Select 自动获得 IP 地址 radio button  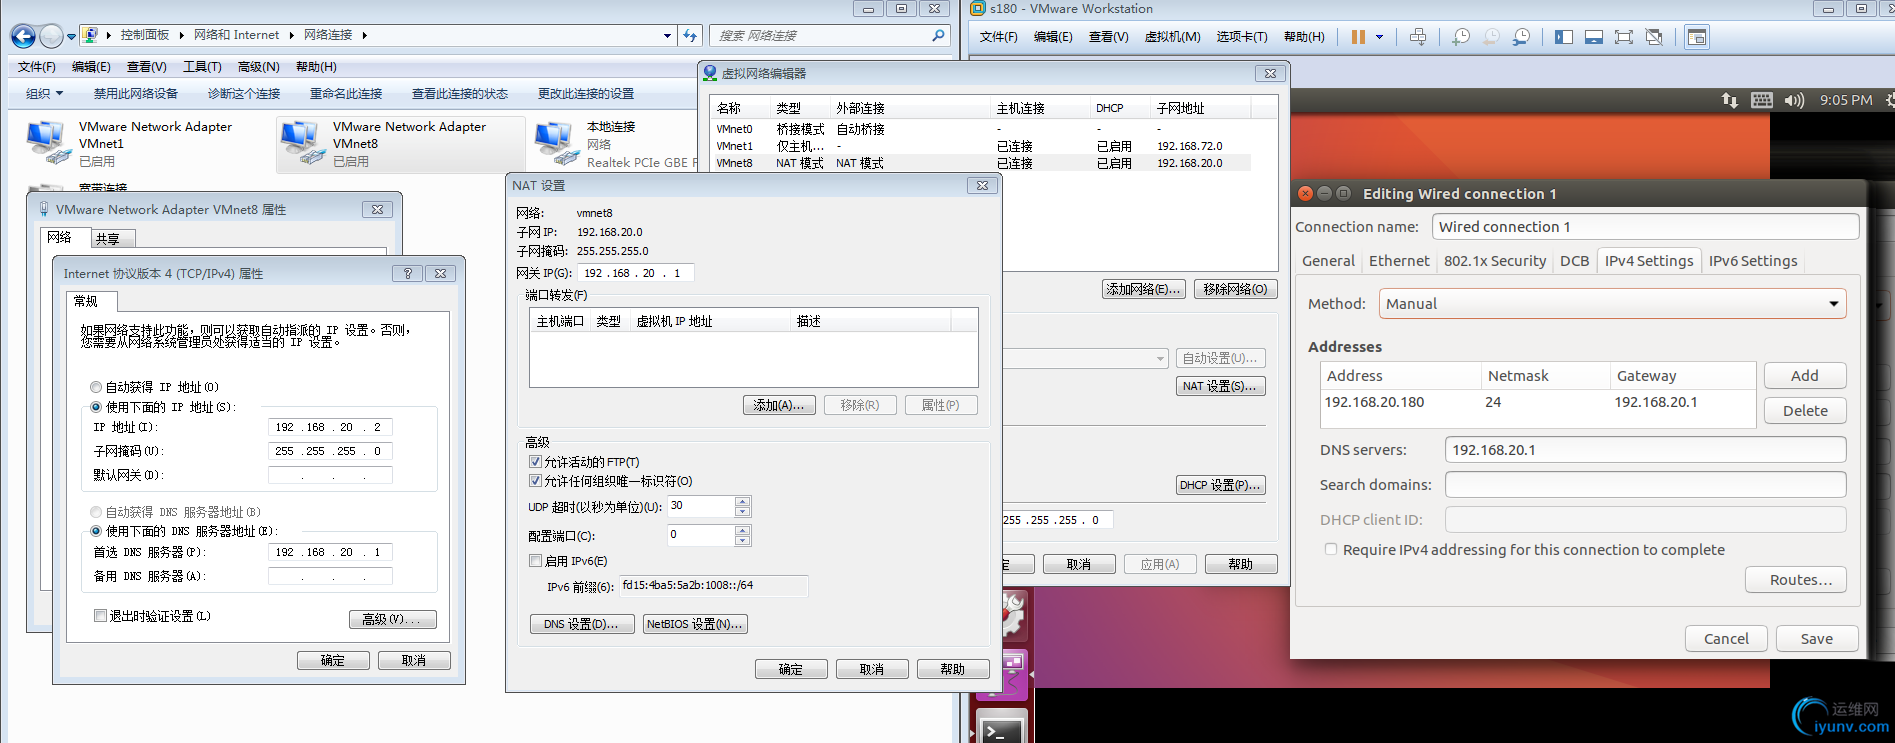pos(96,387)
